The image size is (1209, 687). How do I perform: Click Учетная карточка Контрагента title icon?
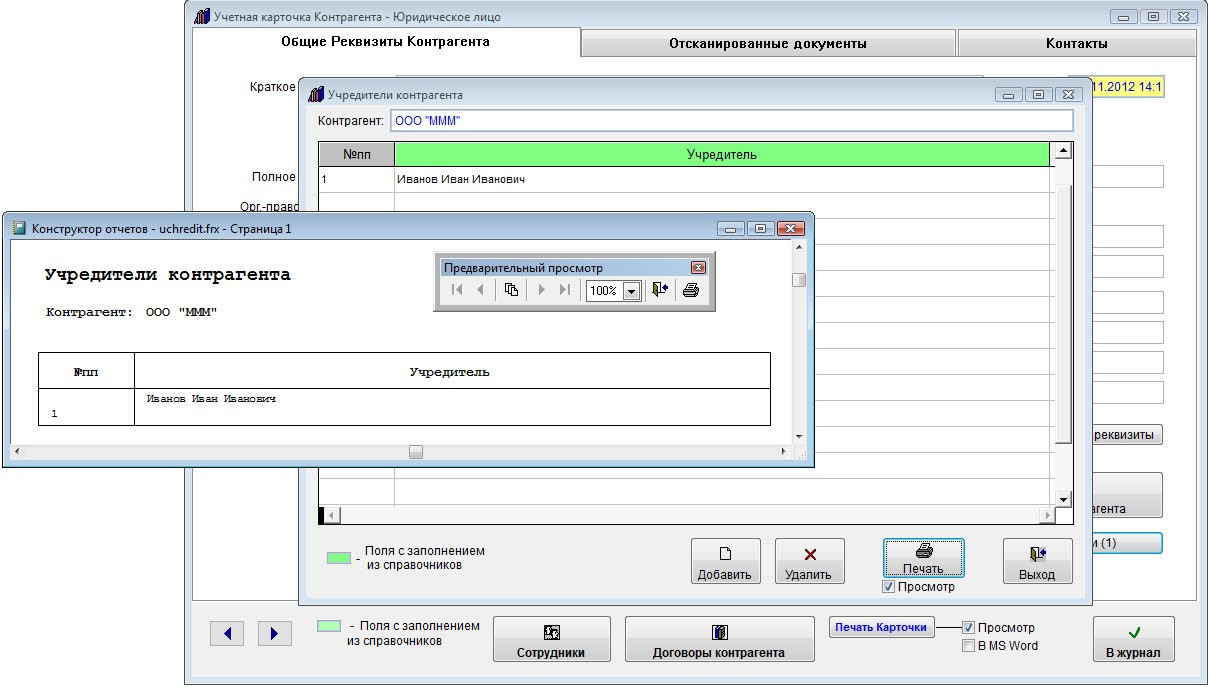(202, 17)
